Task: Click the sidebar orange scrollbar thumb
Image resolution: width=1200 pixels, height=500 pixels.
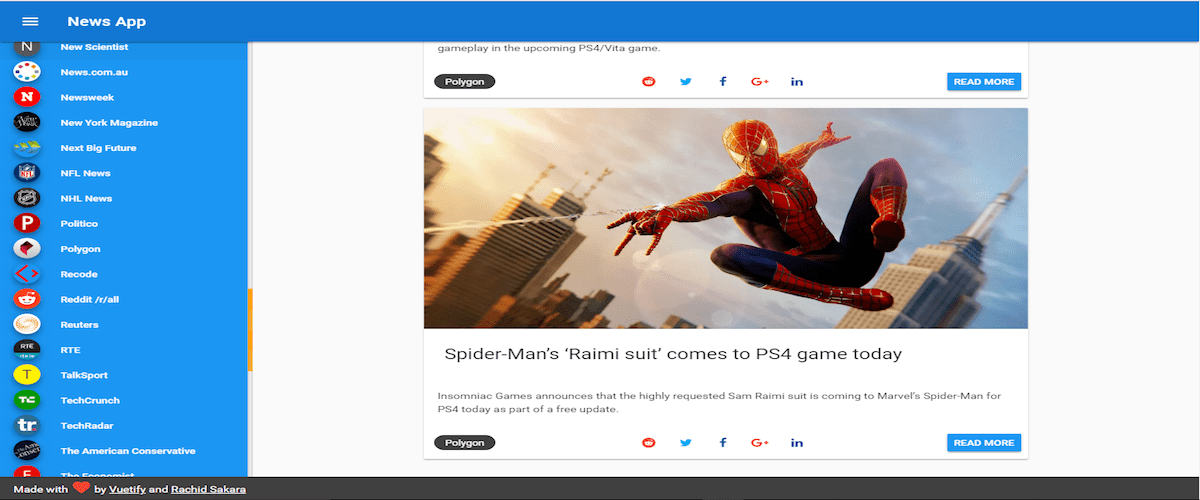Action: [250, 330]
